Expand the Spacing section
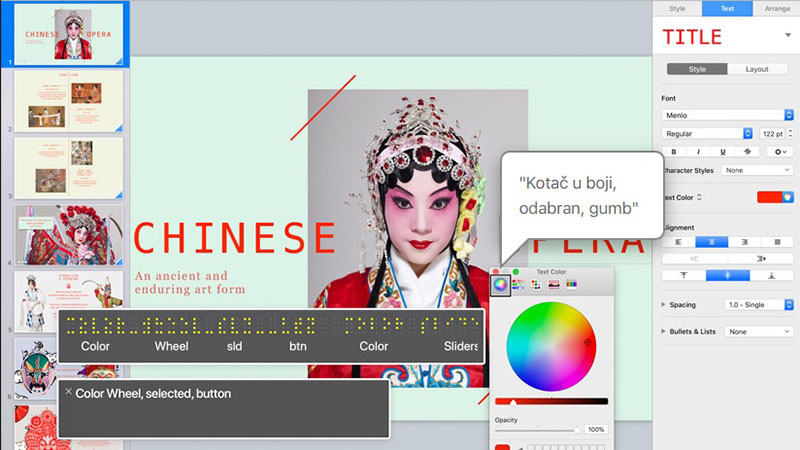 [666, 304]
